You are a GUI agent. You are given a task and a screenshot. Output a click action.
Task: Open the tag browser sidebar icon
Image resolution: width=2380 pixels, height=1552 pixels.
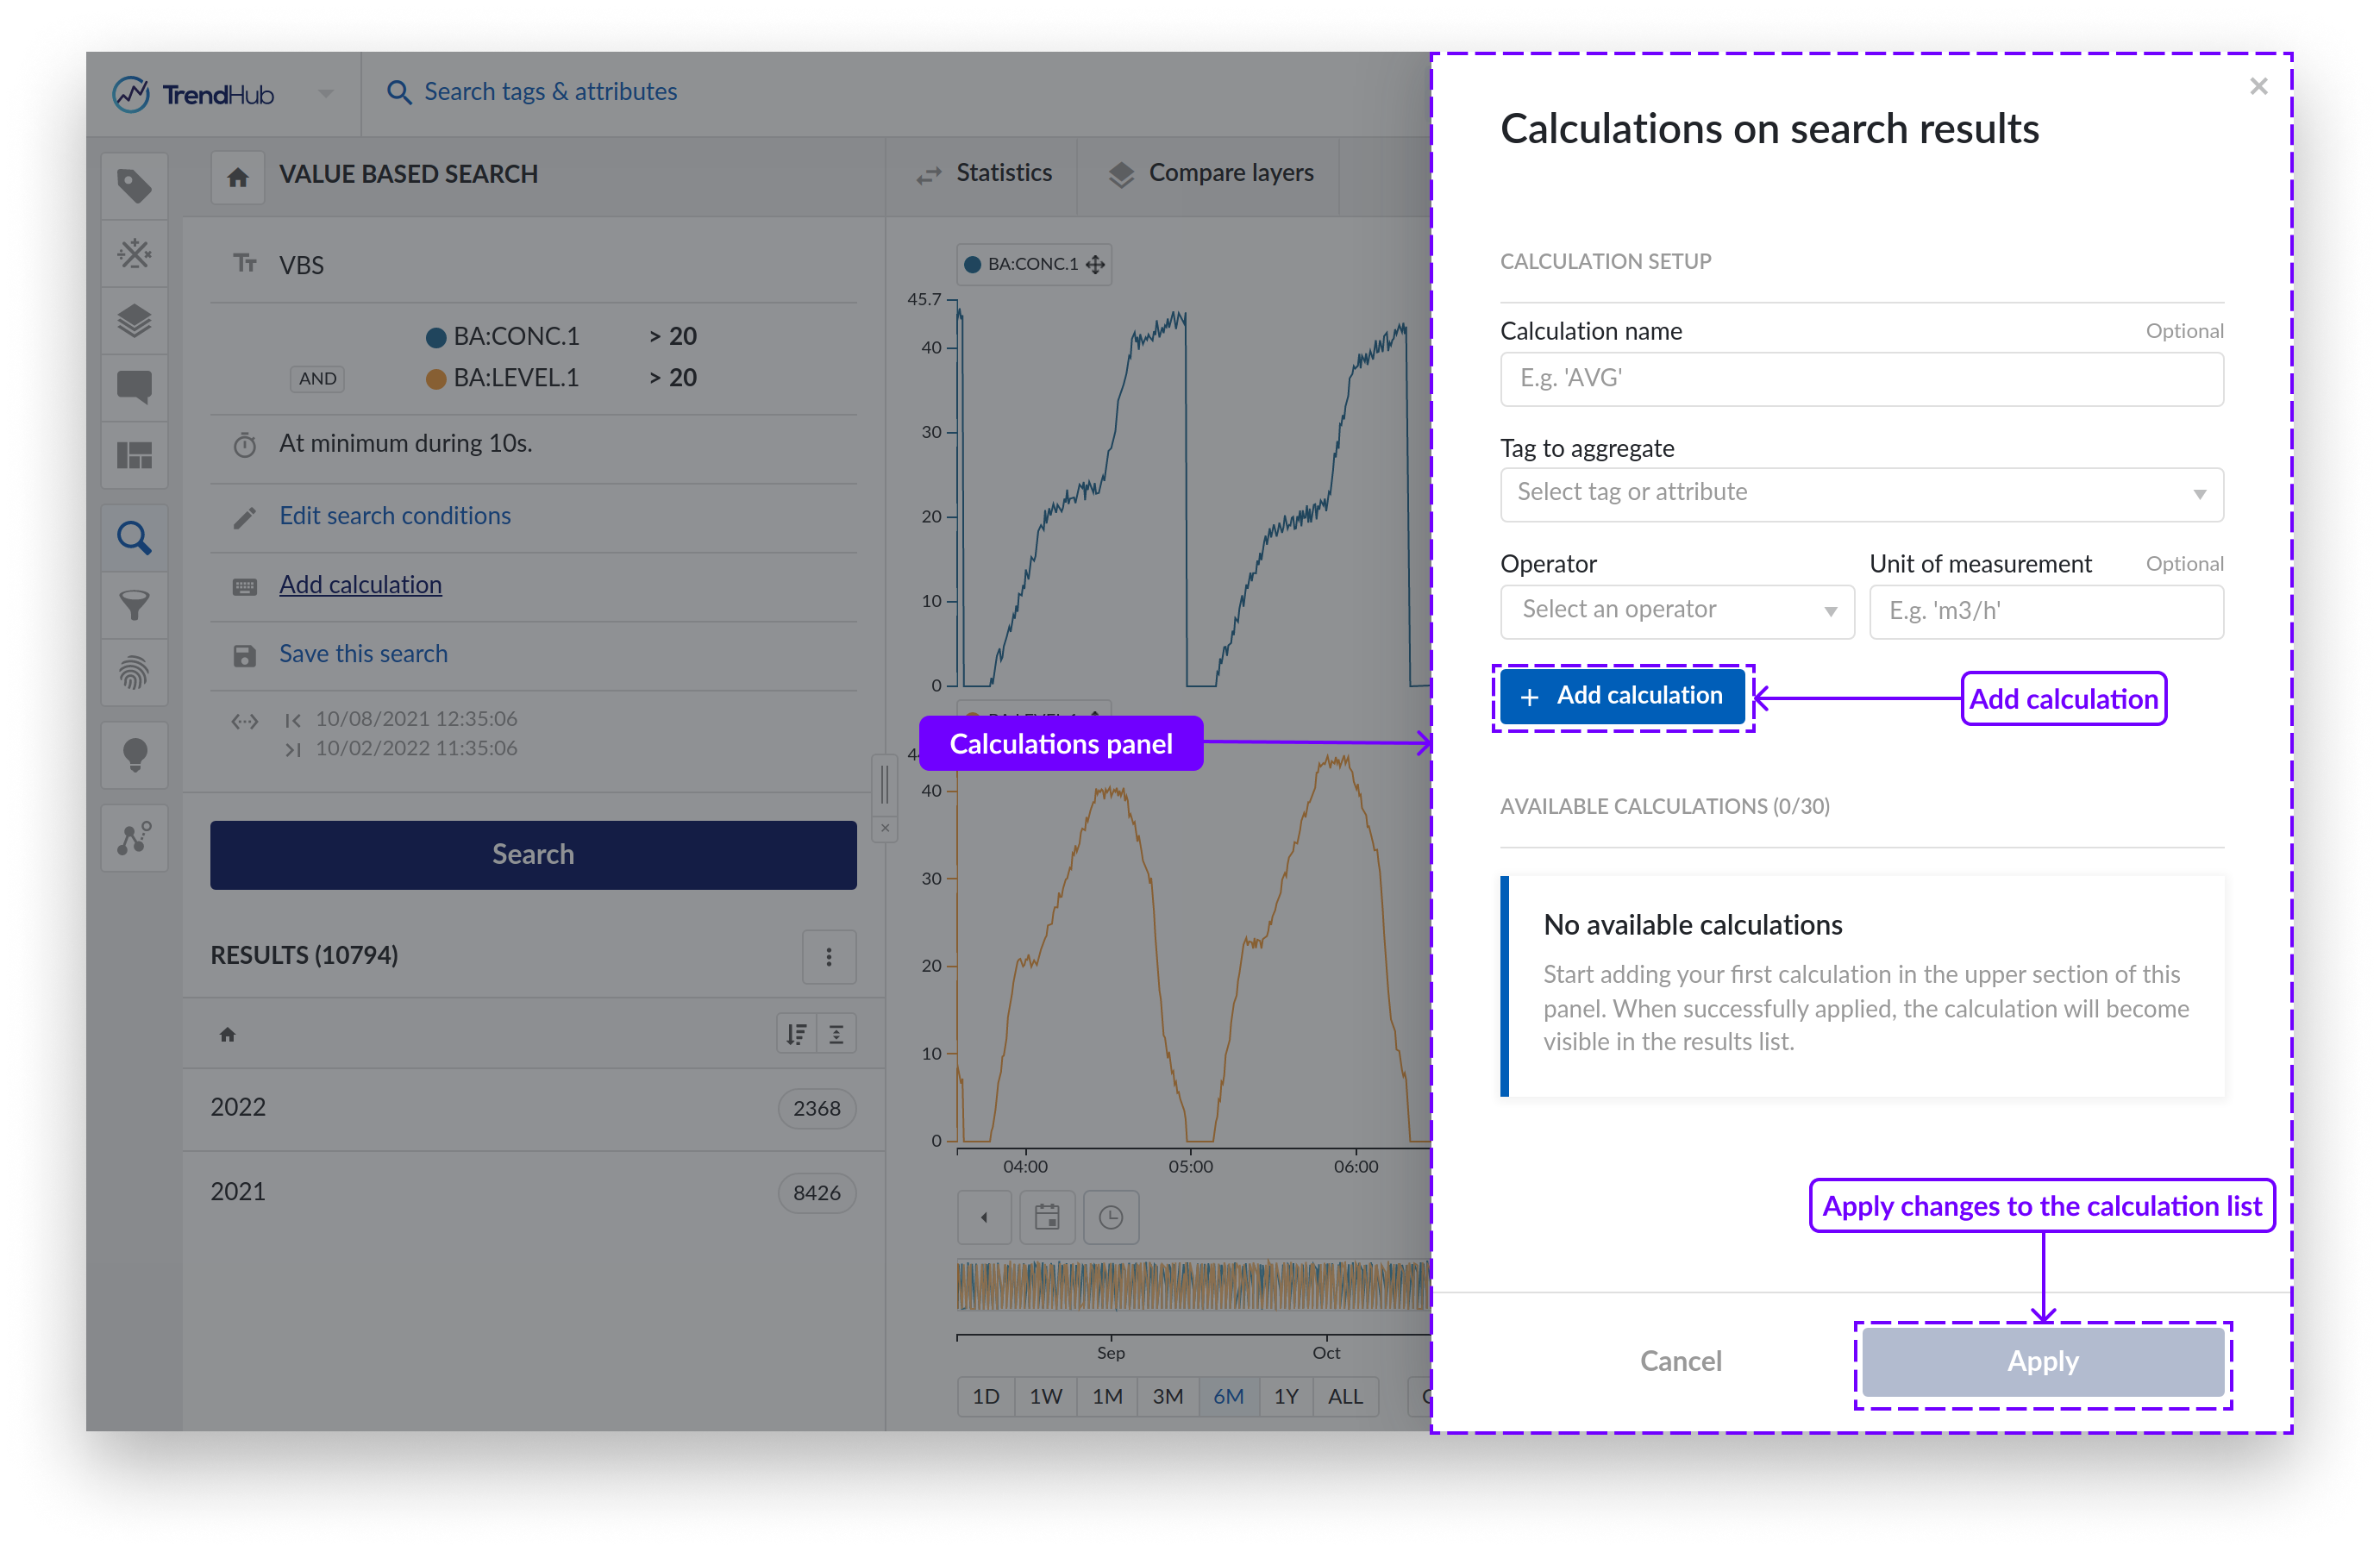click(x=134, y=186)
